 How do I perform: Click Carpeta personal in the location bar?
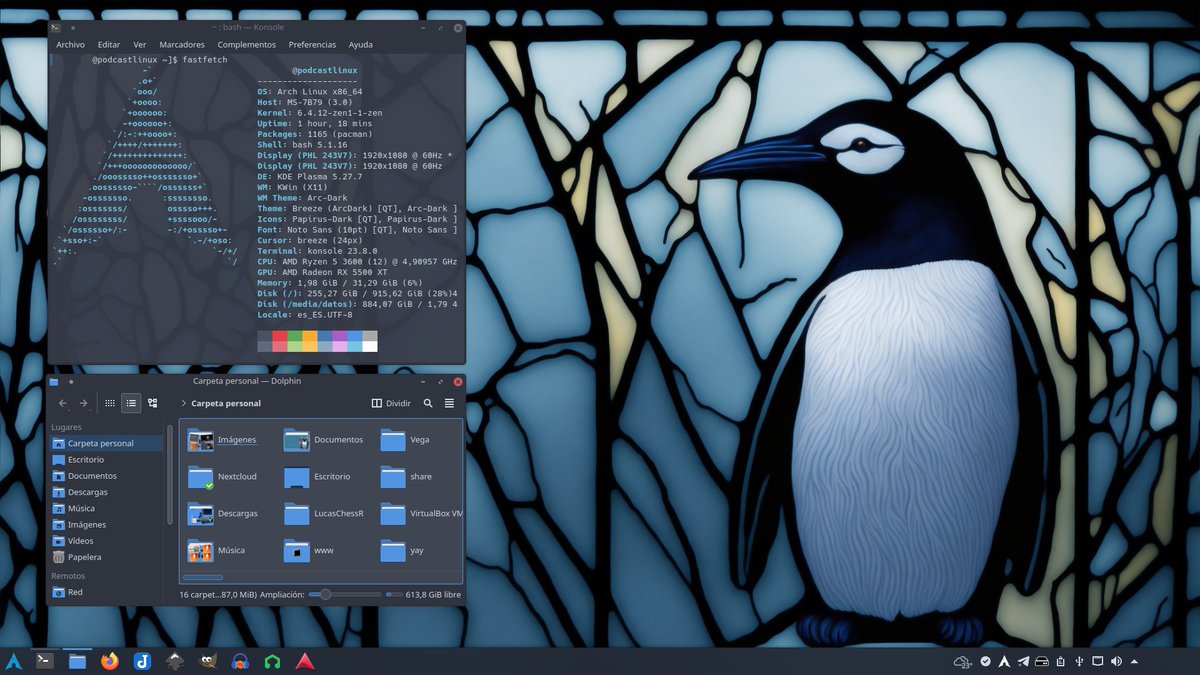coord(226,403)
